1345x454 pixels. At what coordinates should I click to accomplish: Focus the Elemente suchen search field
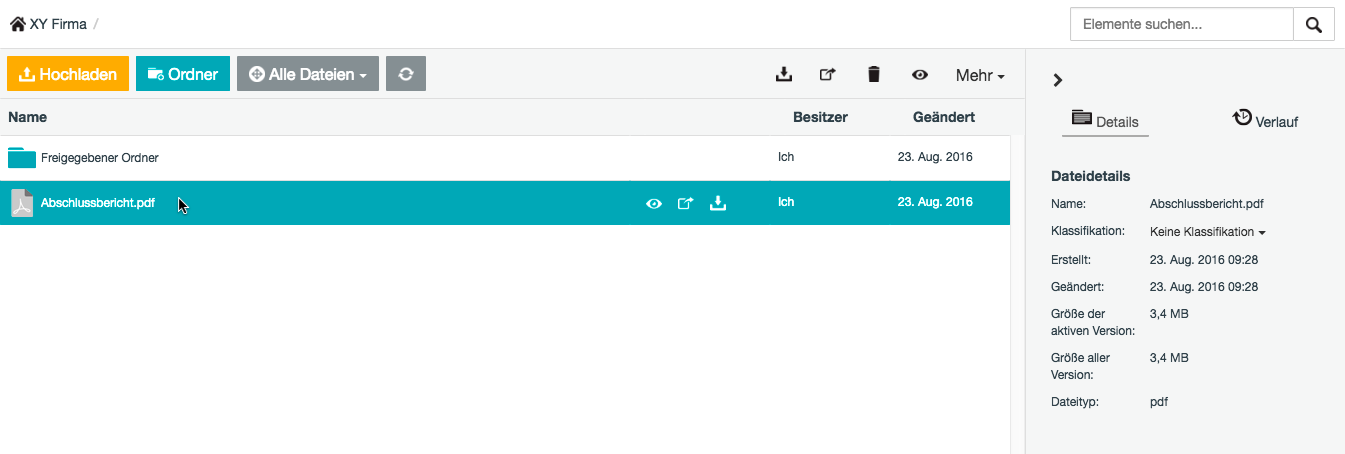point(1182,24)
